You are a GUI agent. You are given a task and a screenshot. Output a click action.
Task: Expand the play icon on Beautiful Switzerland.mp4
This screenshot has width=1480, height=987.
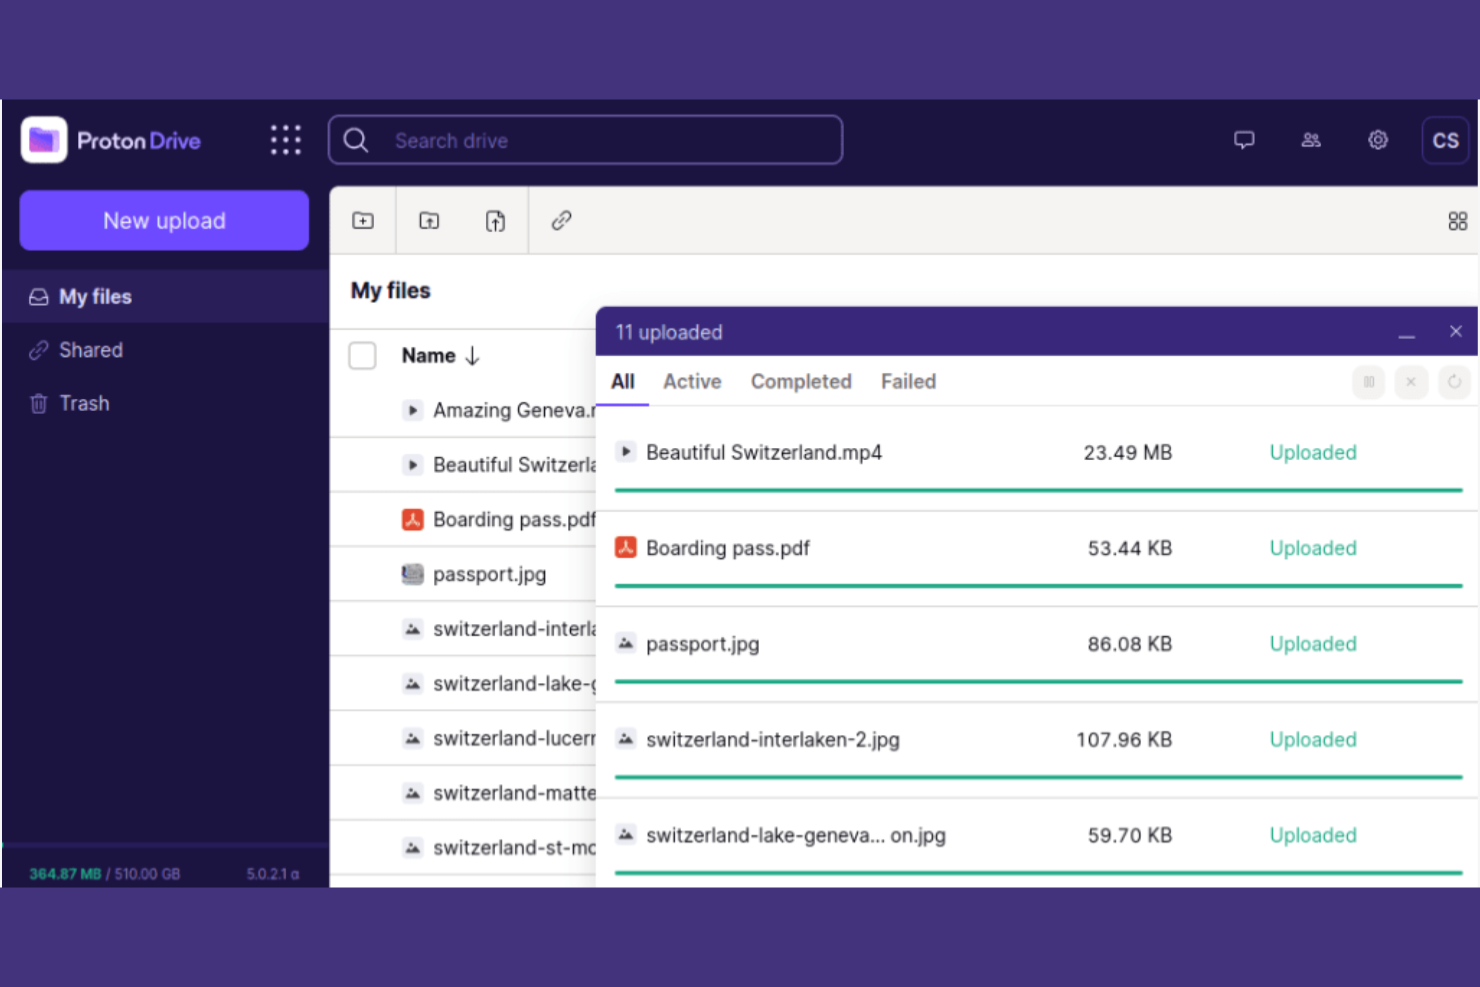[x=626, y=452]
